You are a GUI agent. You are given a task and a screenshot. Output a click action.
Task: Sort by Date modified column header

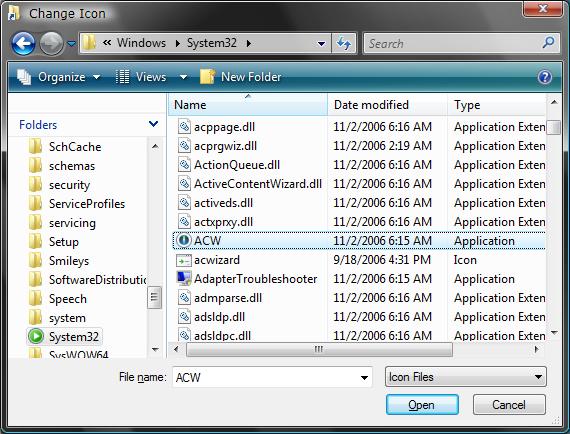[x=388, y=105]
